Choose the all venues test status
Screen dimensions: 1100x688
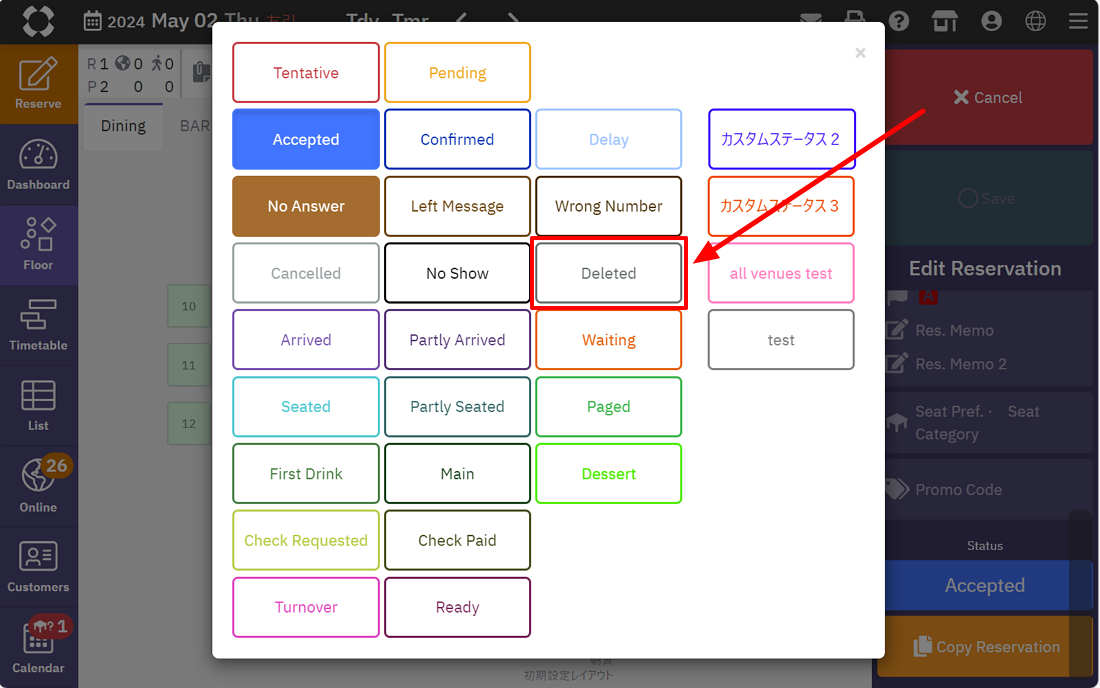[x=781, y=273]
